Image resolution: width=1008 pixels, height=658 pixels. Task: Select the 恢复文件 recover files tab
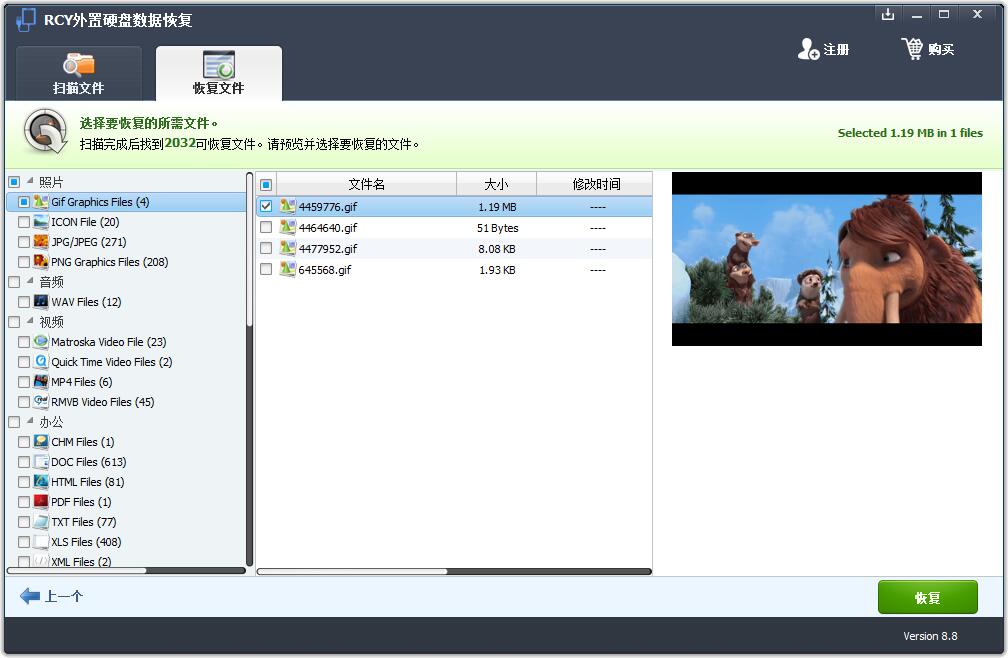[218, 74]
